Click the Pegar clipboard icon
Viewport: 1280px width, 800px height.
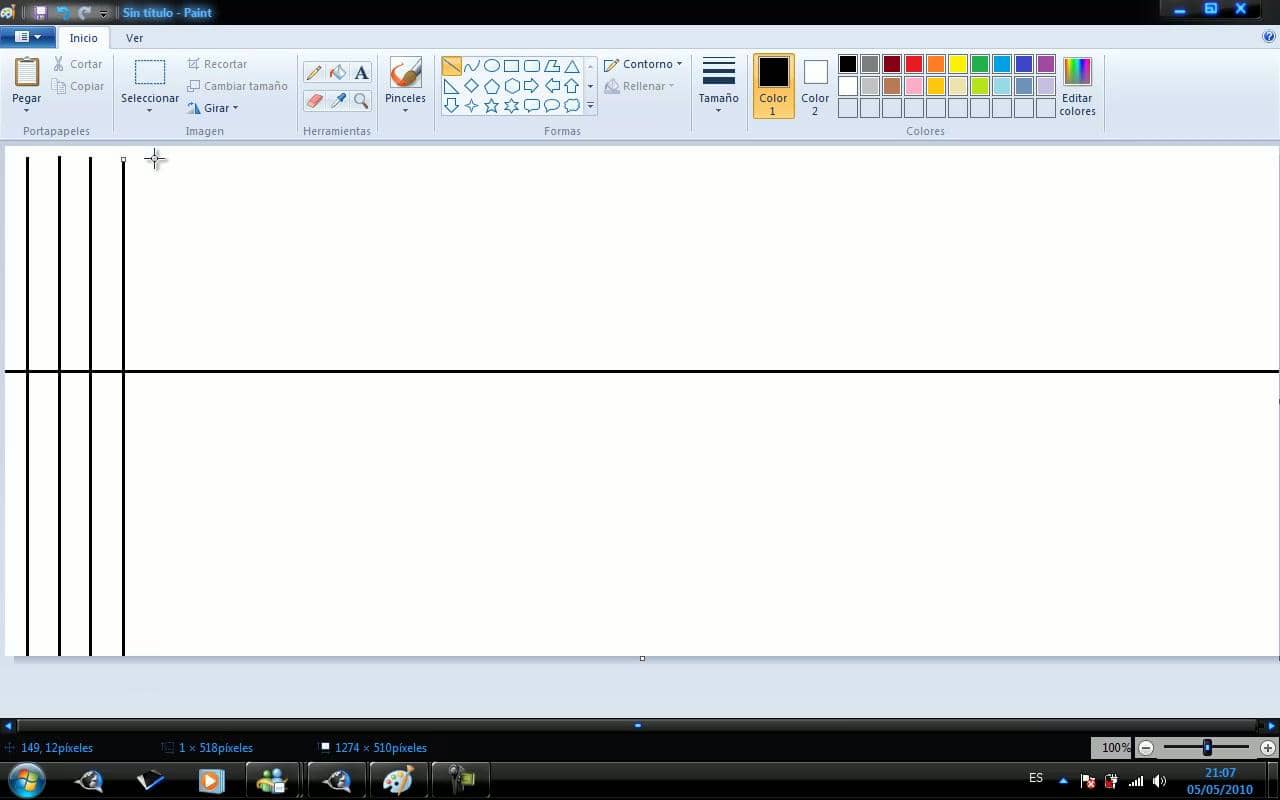(x=27, y=72)
